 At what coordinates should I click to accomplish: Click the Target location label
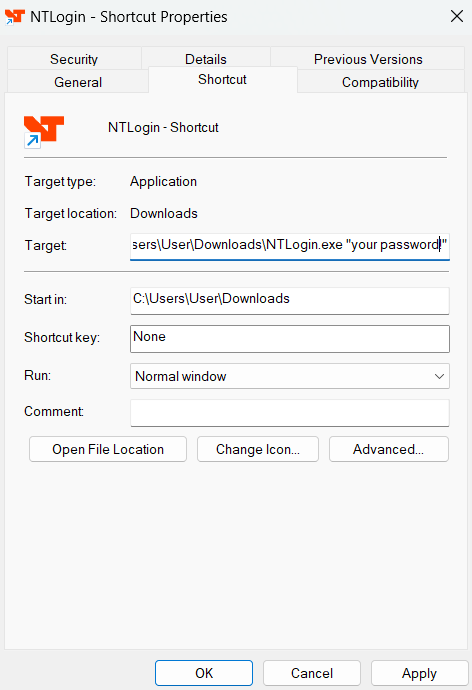70,213
